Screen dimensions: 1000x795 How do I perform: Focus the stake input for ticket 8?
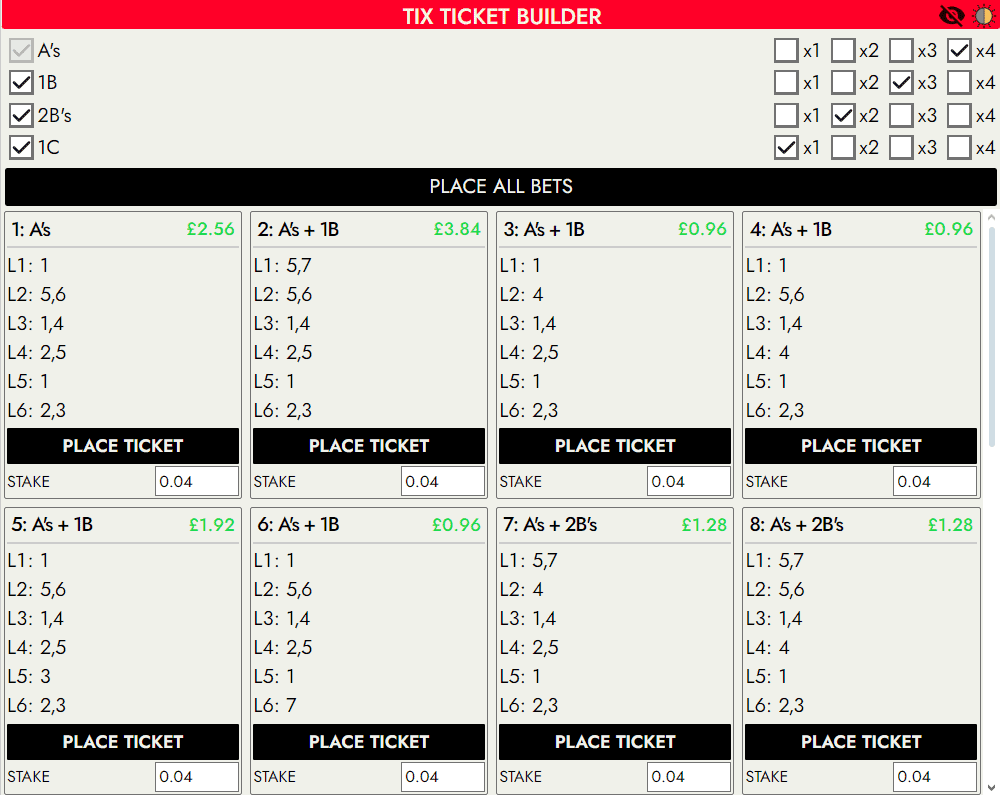click(x=934, y=776)
